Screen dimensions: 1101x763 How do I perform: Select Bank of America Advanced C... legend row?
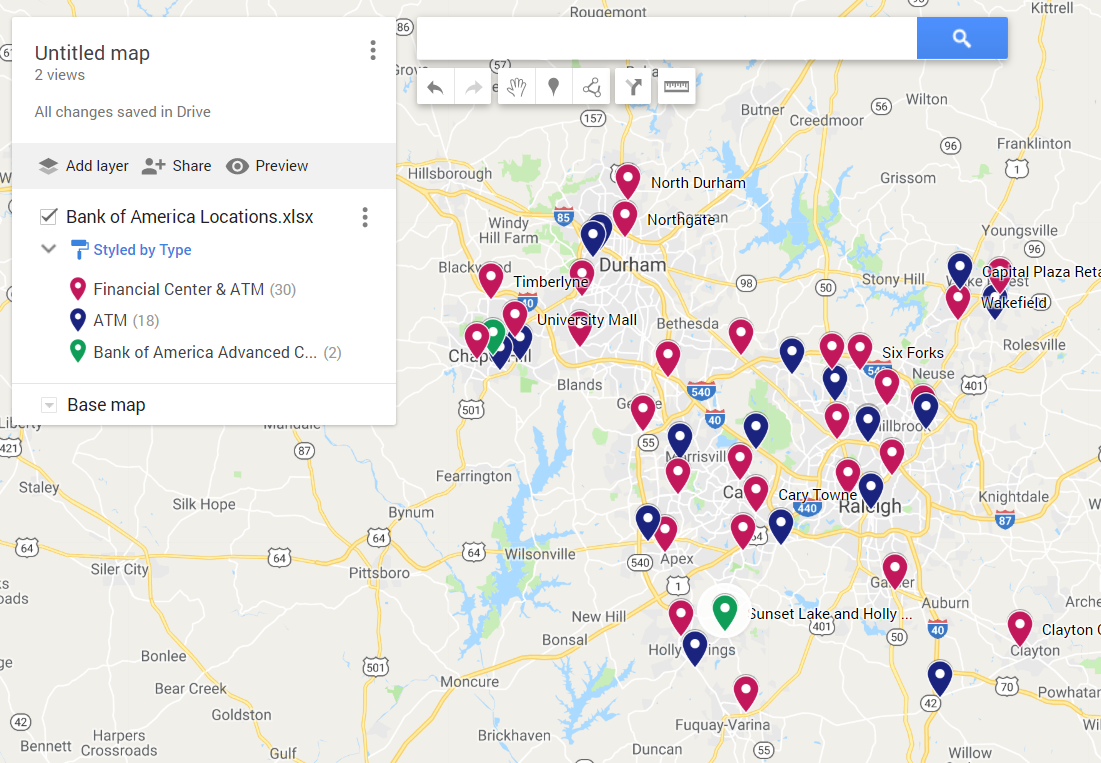(x=204, y=352)
